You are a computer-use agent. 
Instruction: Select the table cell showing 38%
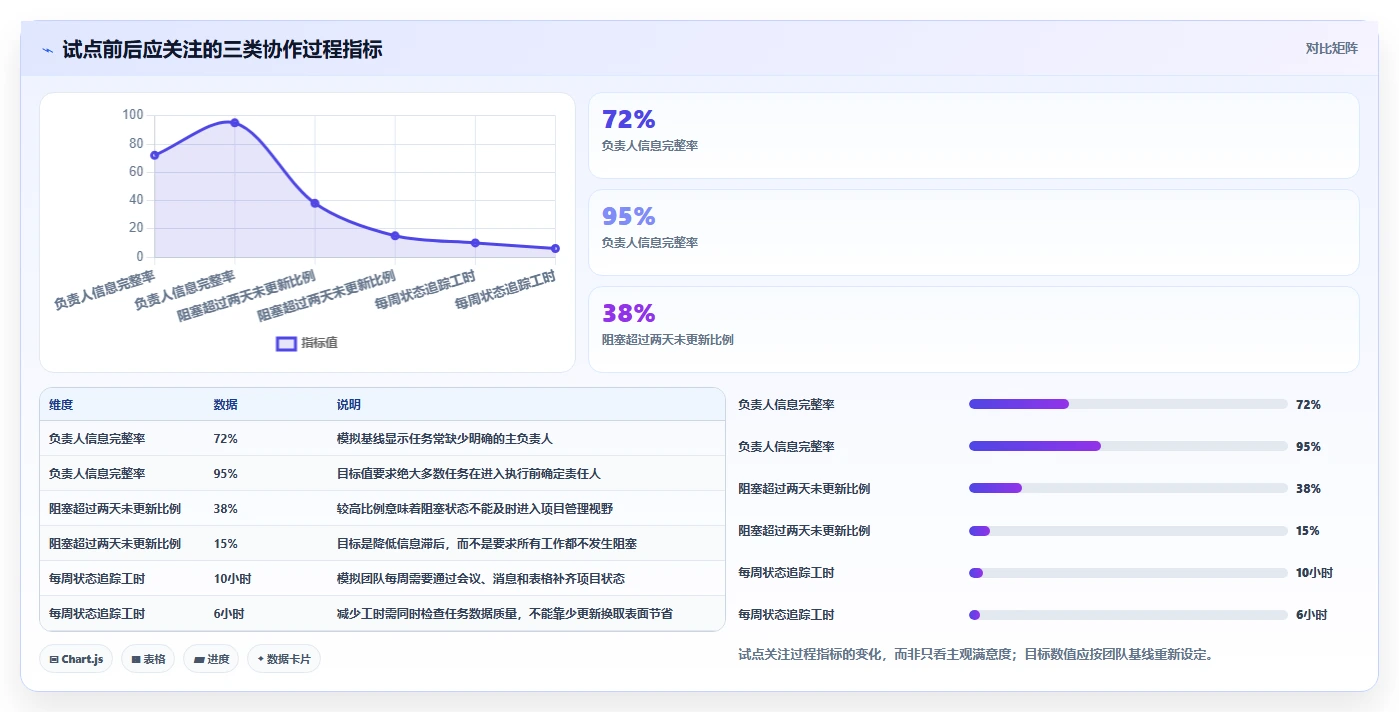coord(225,509)
